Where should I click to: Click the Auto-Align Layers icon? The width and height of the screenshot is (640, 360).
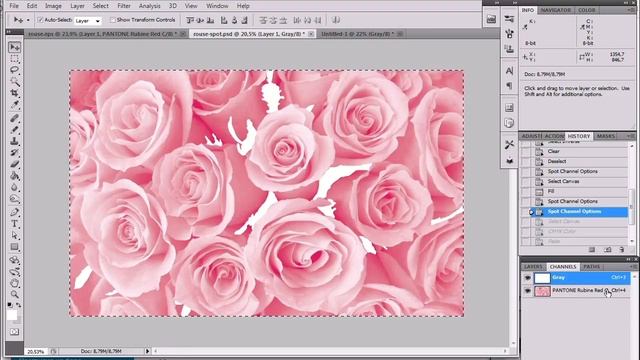point(336,20)
